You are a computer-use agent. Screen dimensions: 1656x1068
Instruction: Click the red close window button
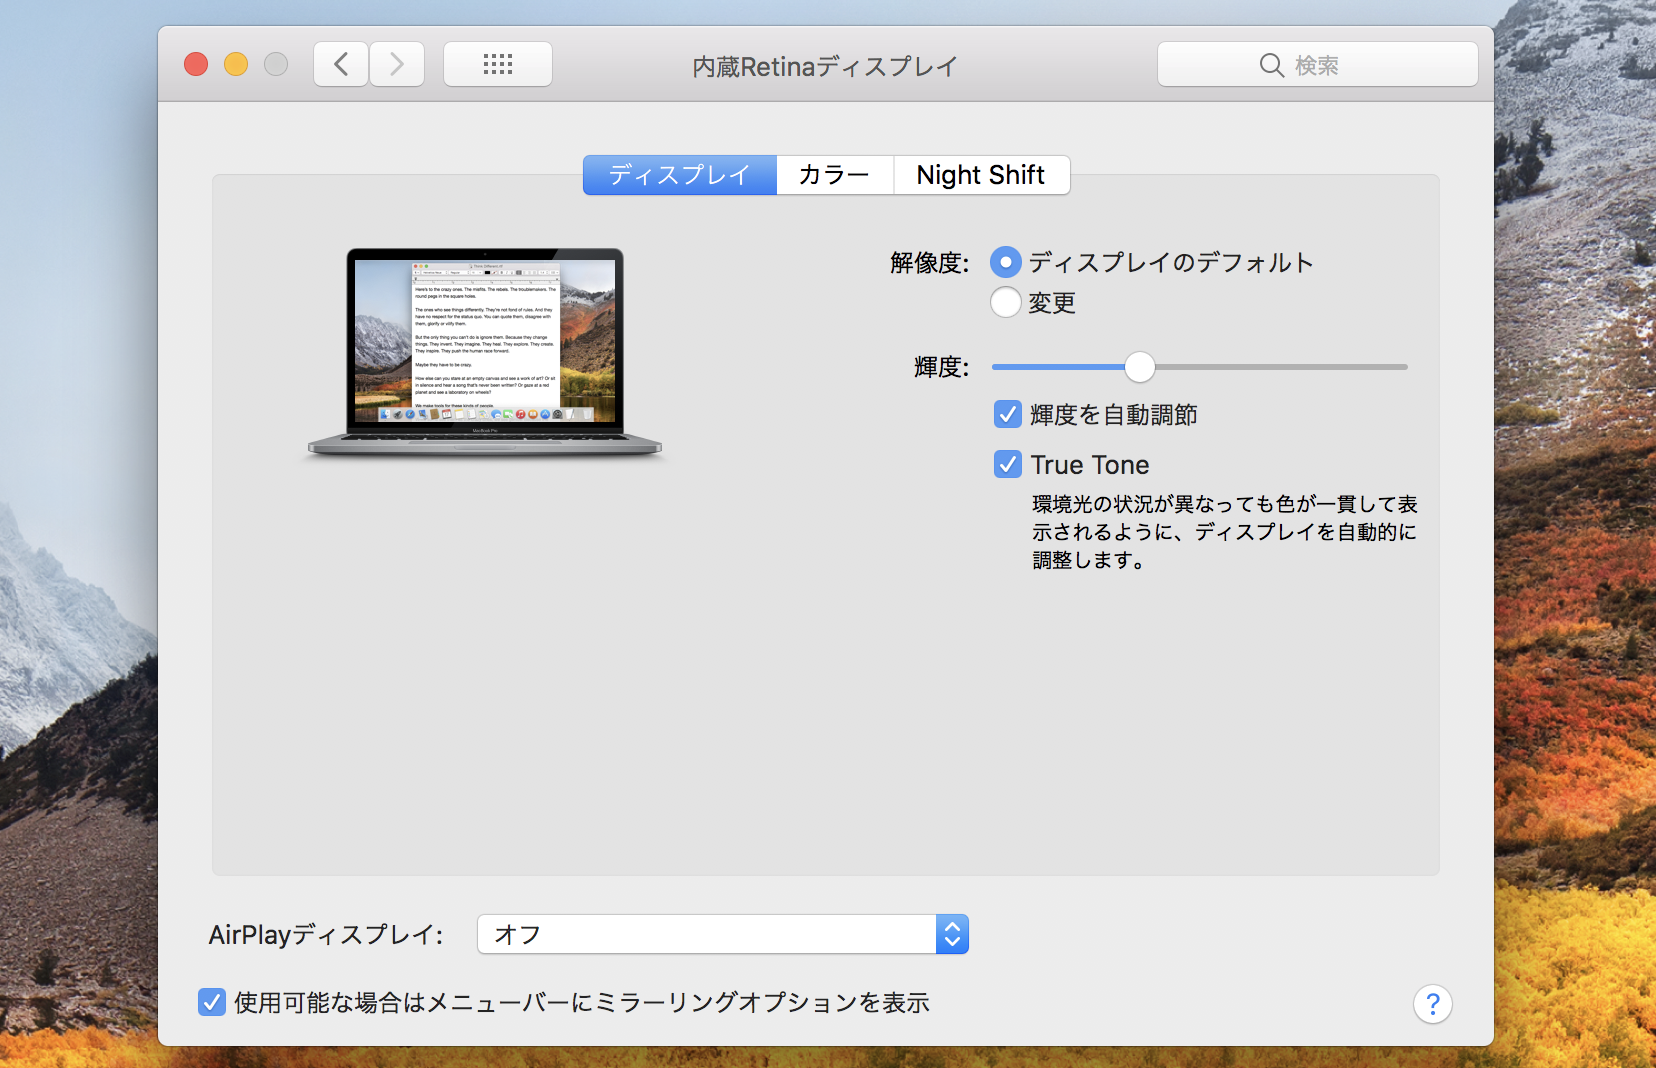[196, 65]
